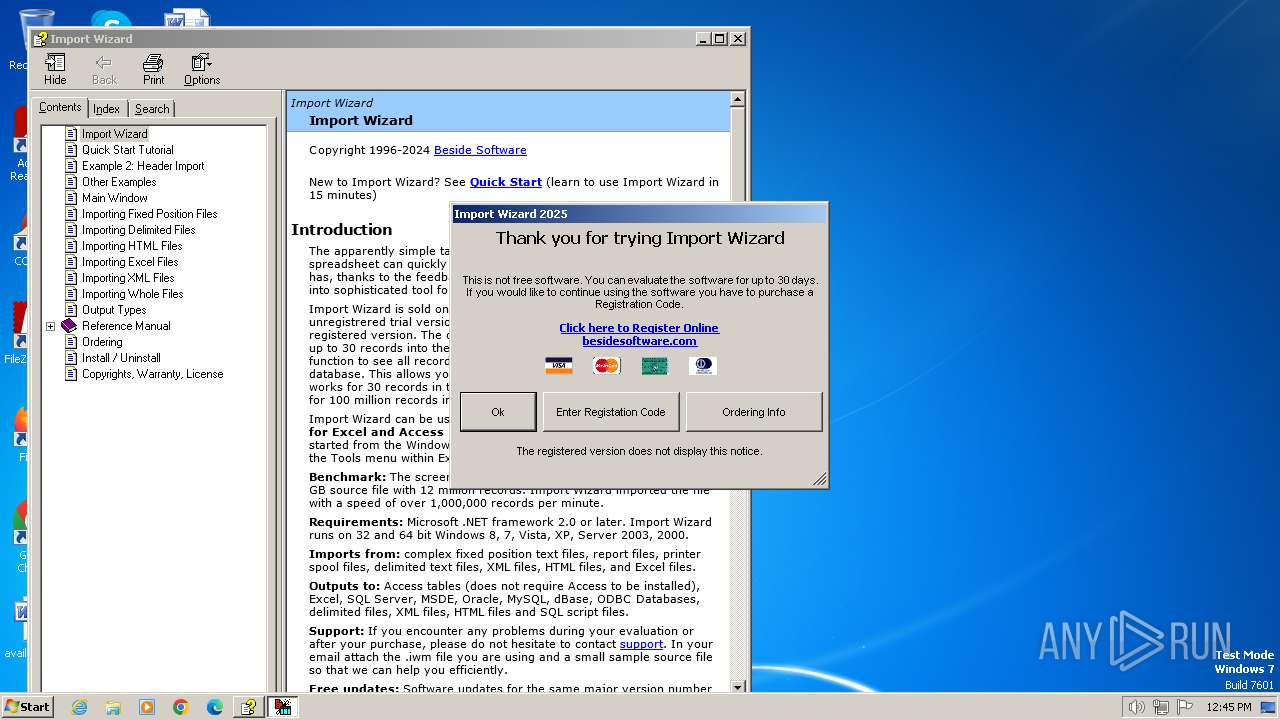The height and width of the screenshot is (720, 1280).
Task: Click Enter Registation Code button
Action: 611,412
